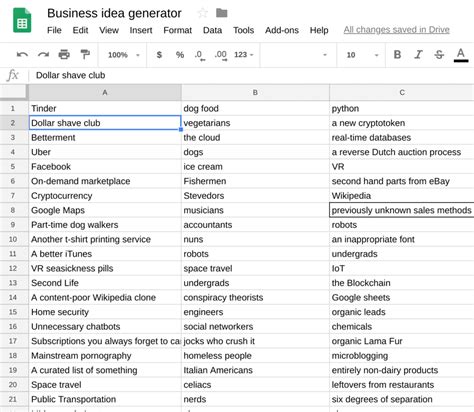474x412 pixels.
Task: Click cell containing Tinder
Action: pos(105,108)
